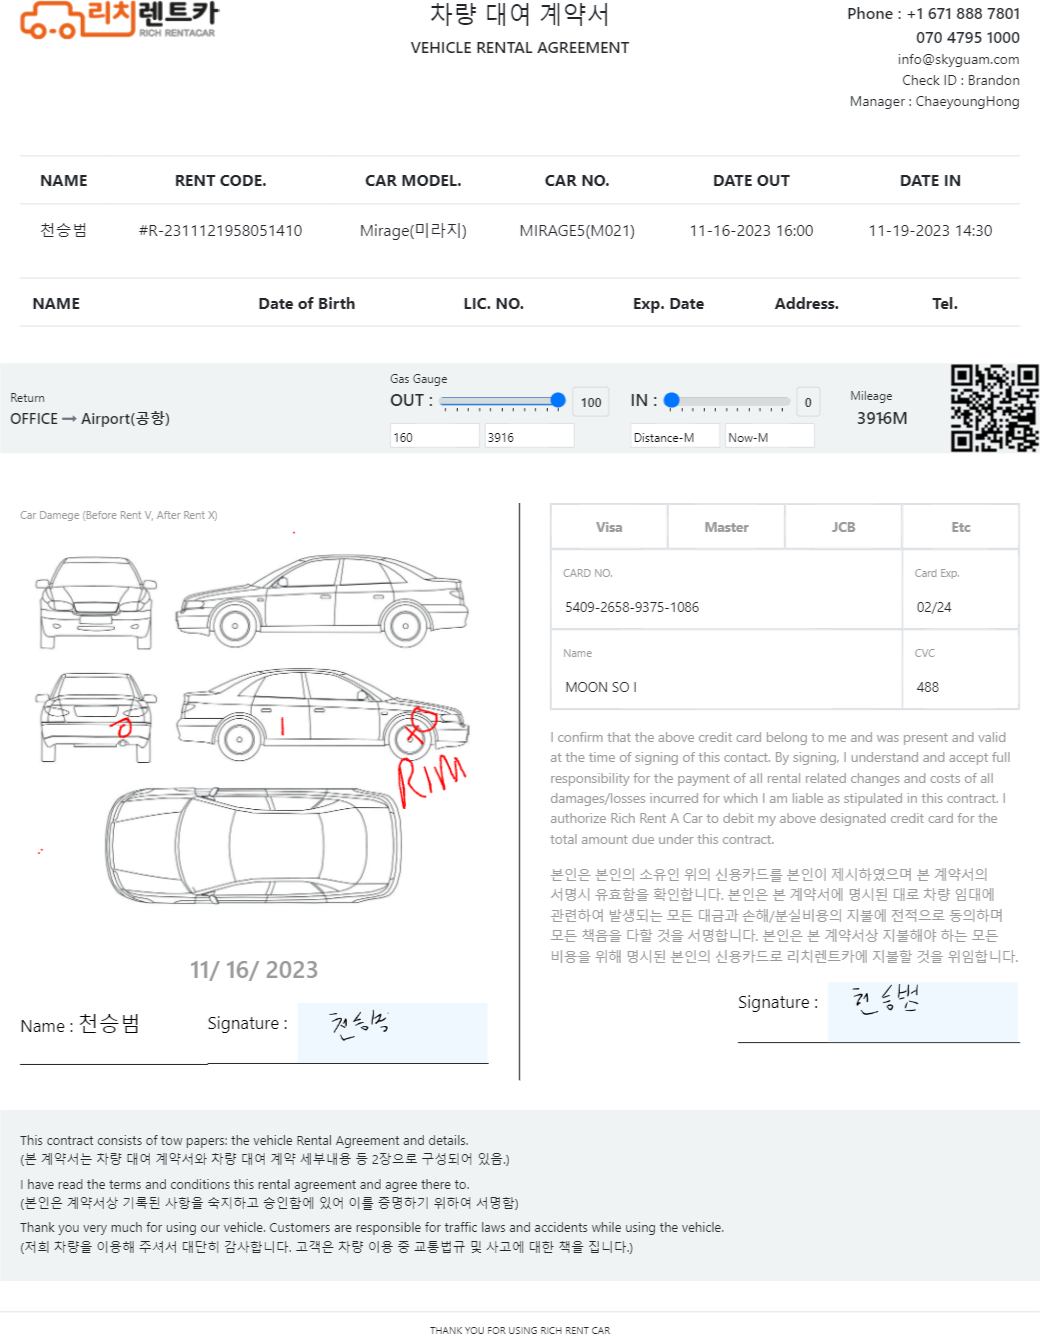The image size is (1040, 1337).
Task: Select the front view car diagram
Action: coord(97,602)
